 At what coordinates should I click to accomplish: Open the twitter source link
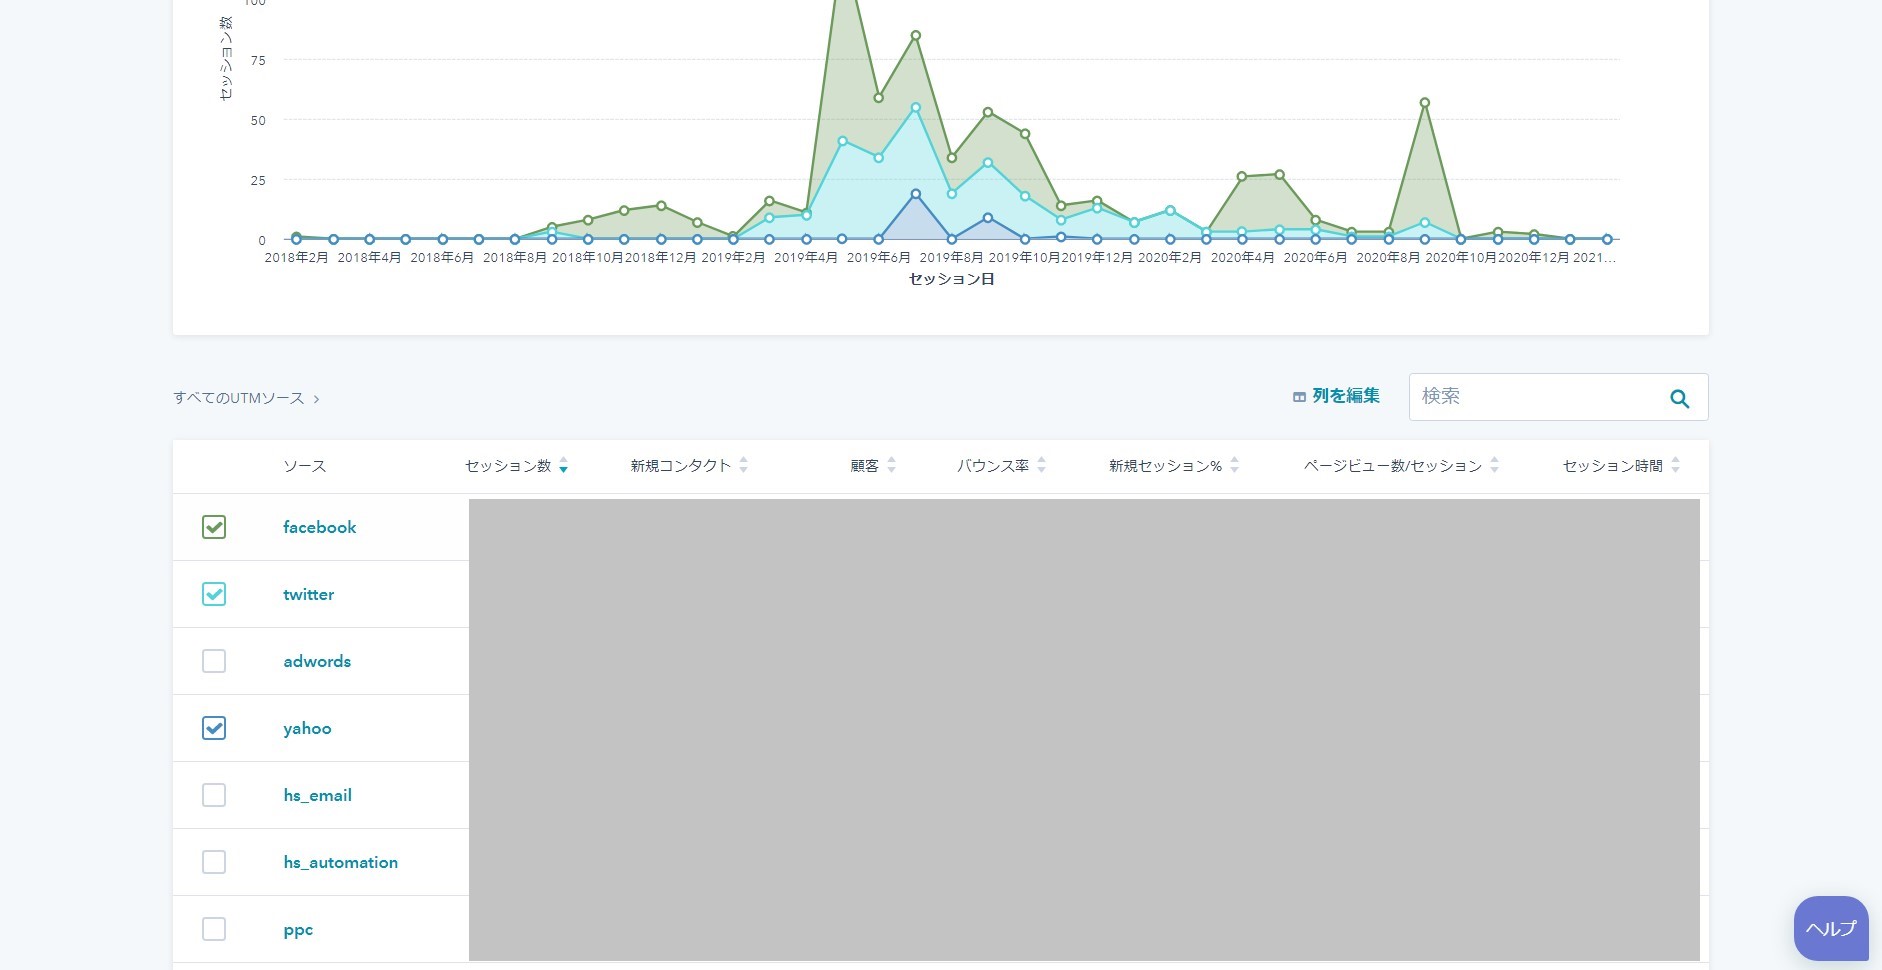(308, 594)
